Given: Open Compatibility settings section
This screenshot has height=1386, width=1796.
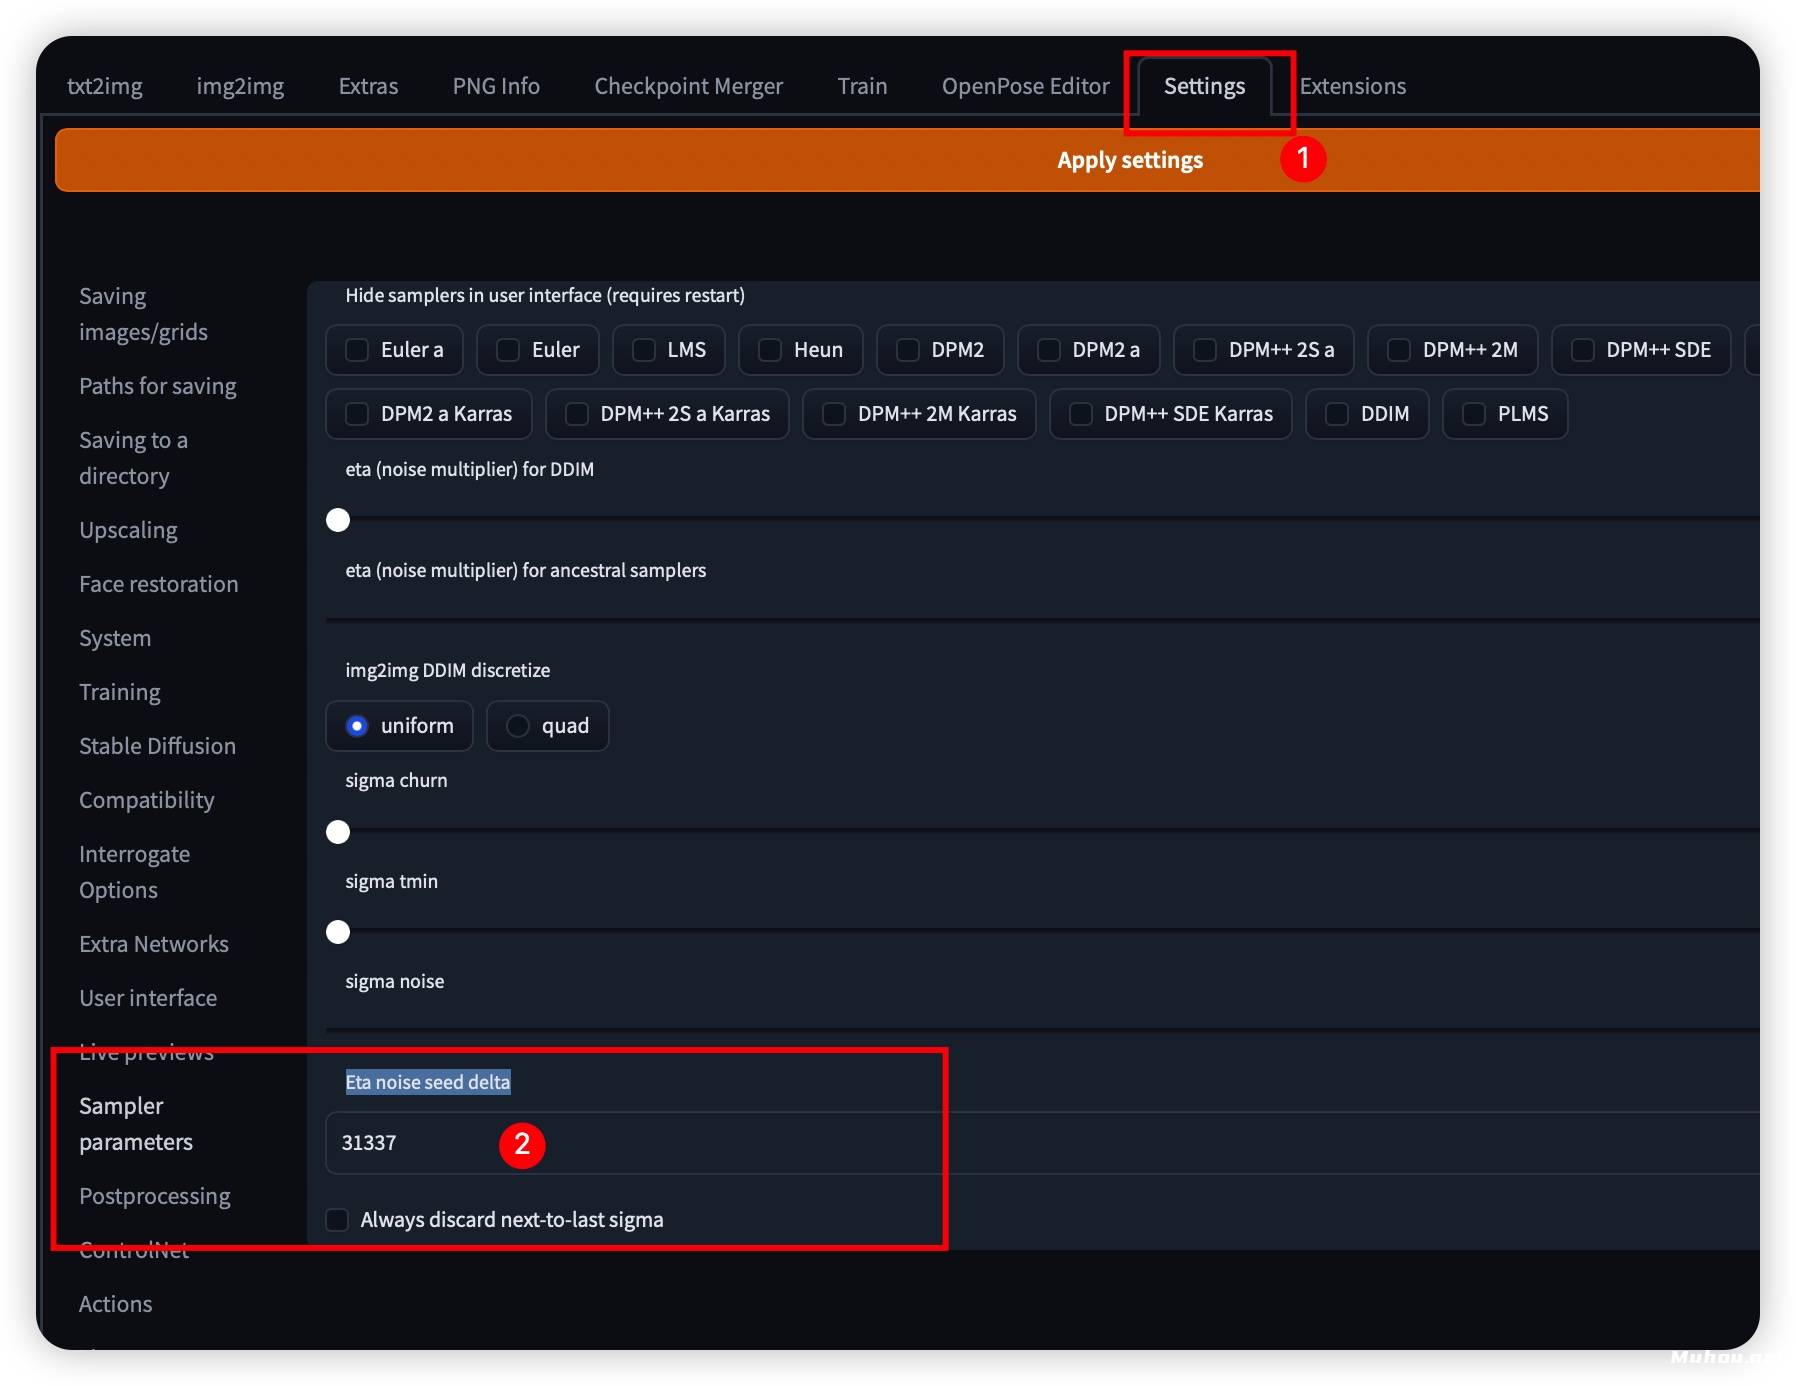Looking at the screenshot, I should 146,800.
